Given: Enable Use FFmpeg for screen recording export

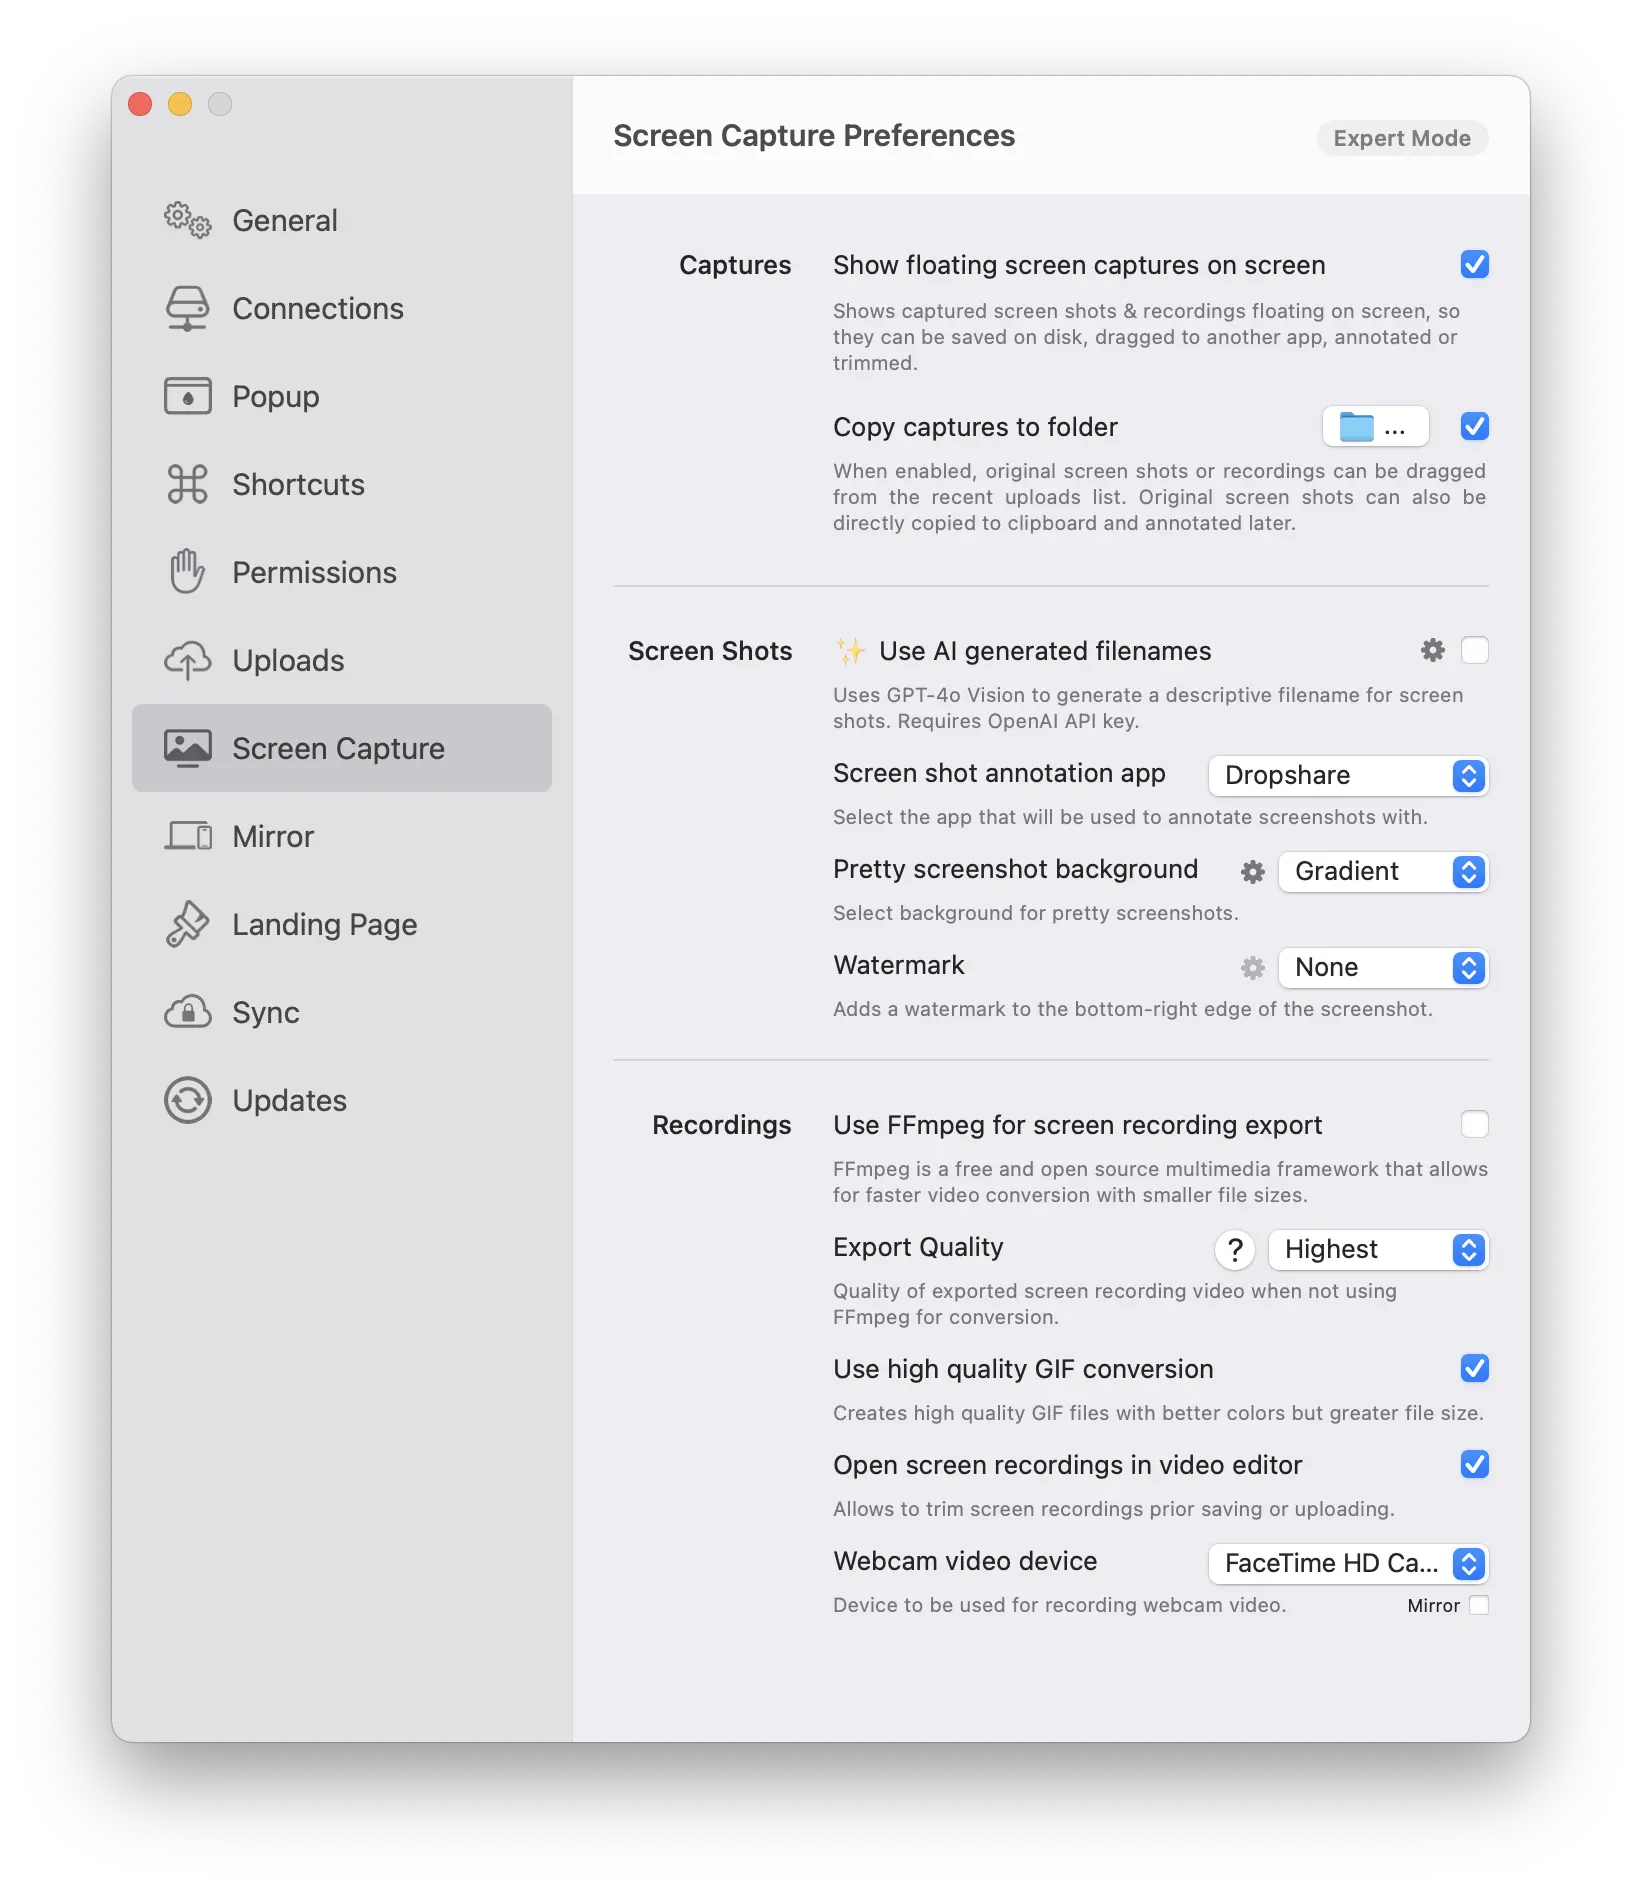Looking at the screenshot, I should 1474,1125.
